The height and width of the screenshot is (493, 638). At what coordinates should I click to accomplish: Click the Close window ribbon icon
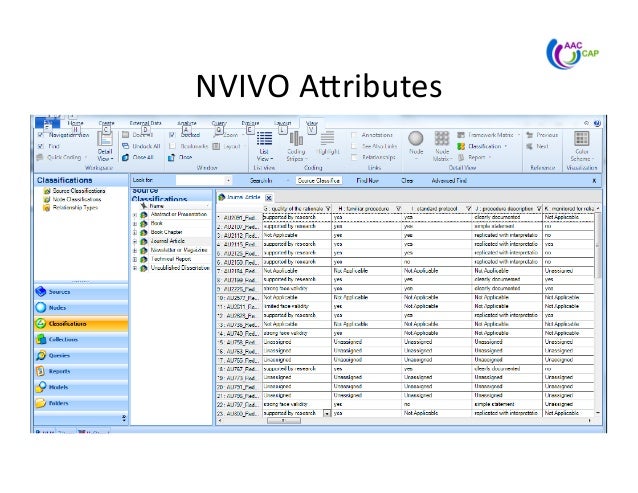[x=171, y=157]
